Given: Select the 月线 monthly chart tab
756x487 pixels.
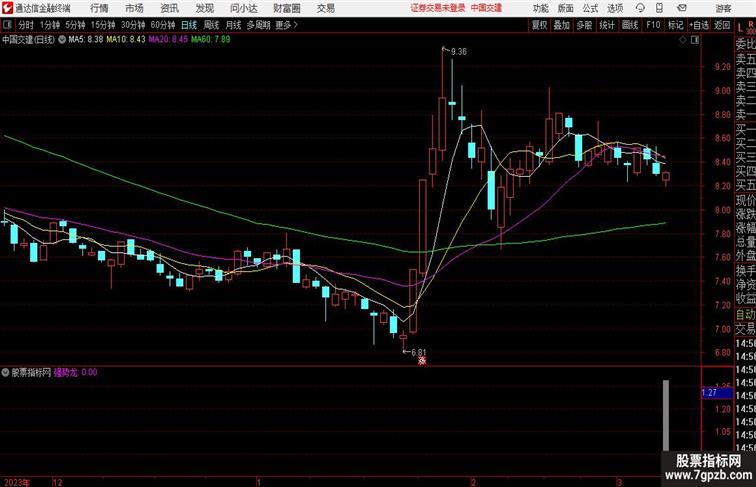Looking at the screenshot, I should [233, 25].
